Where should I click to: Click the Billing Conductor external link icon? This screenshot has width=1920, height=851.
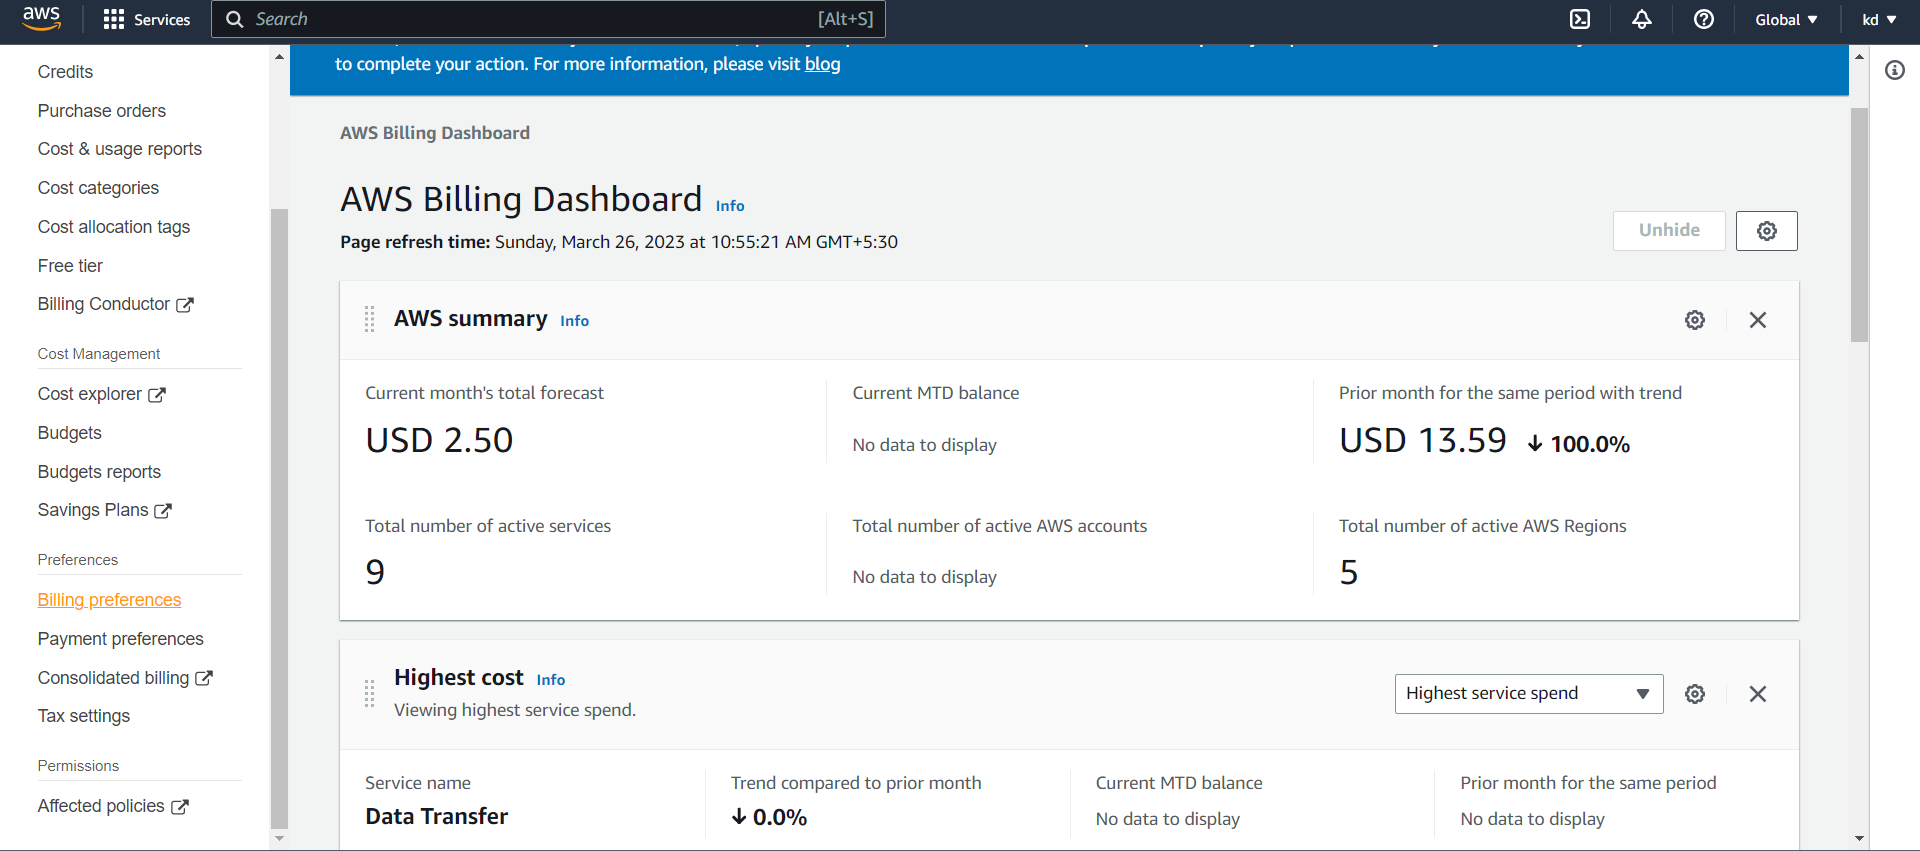[x=185, y=305]
